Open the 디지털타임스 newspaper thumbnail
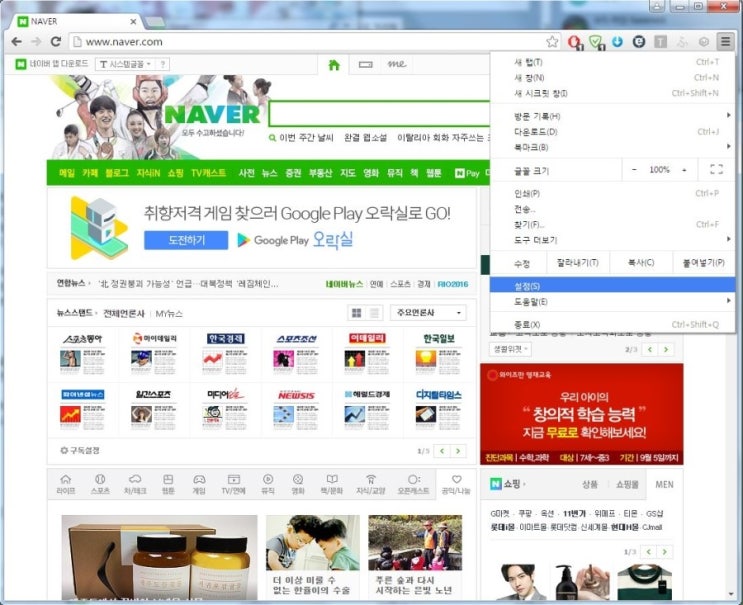This screenshot has height=605, width=743. click(439, 410)
